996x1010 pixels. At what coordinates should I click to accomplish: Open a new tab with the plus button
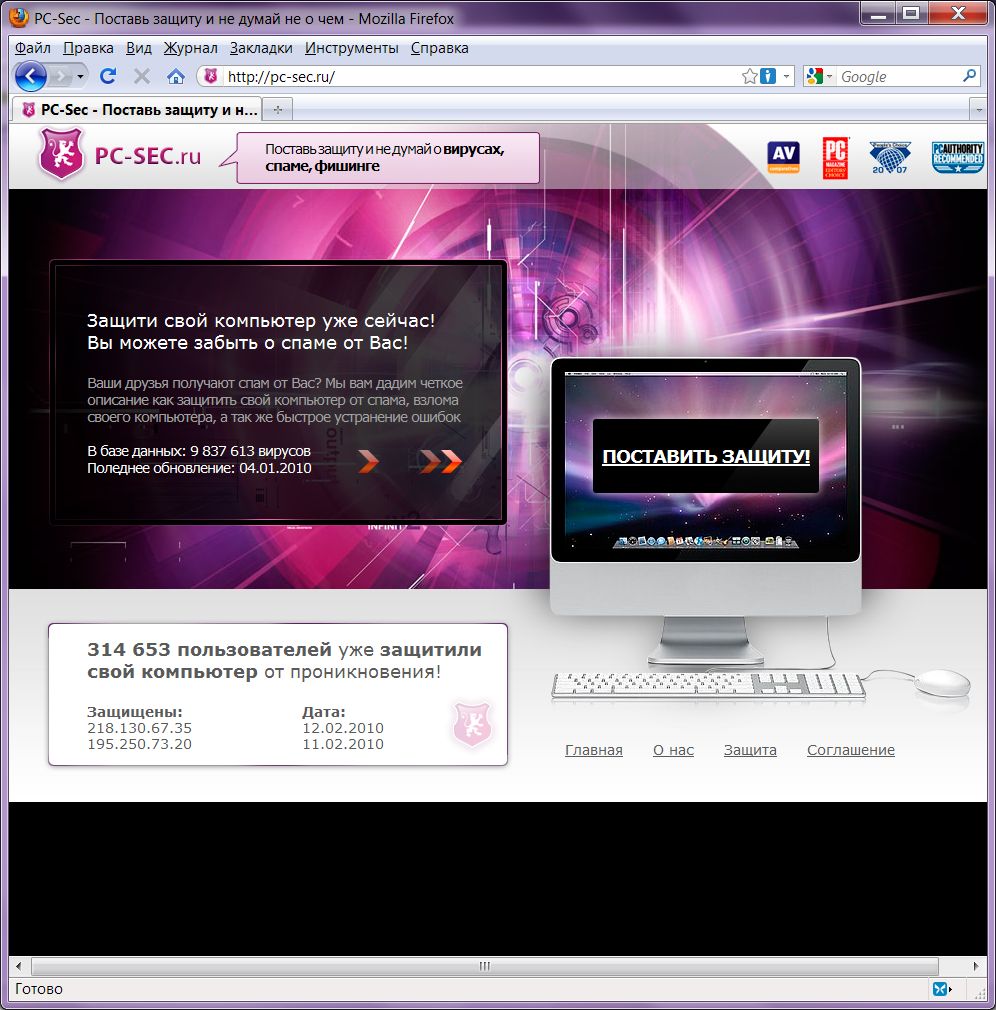click(x=278, y=110)
